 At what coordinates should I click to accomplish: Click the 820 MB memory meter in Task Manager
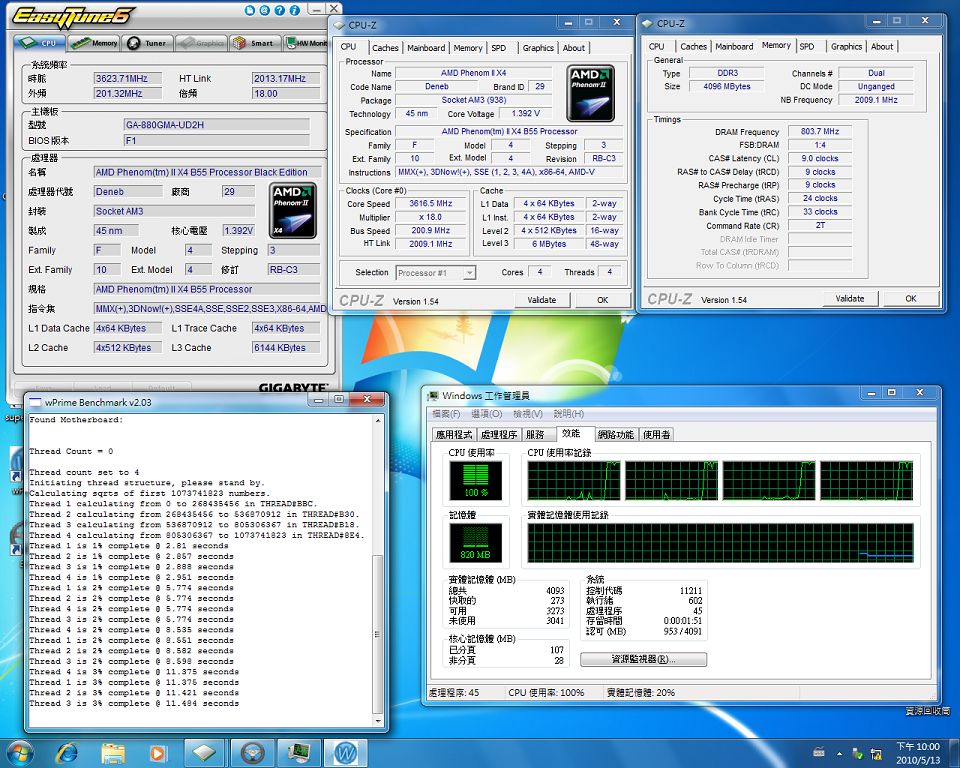476,543
